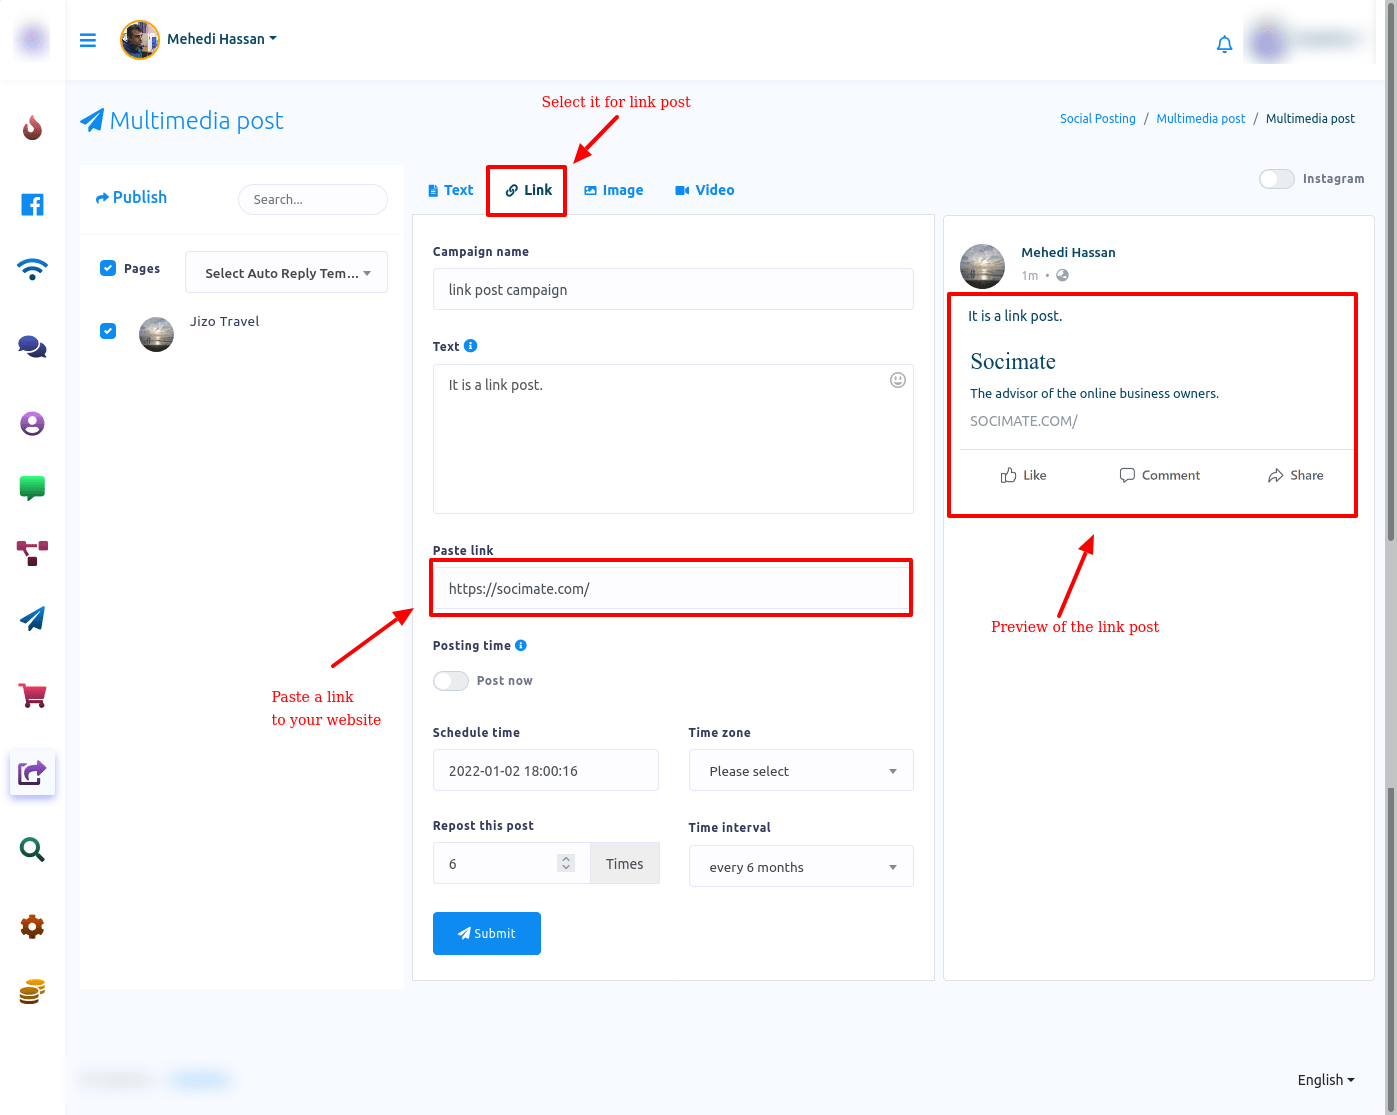Click the Repost this post number stepper

566,863
